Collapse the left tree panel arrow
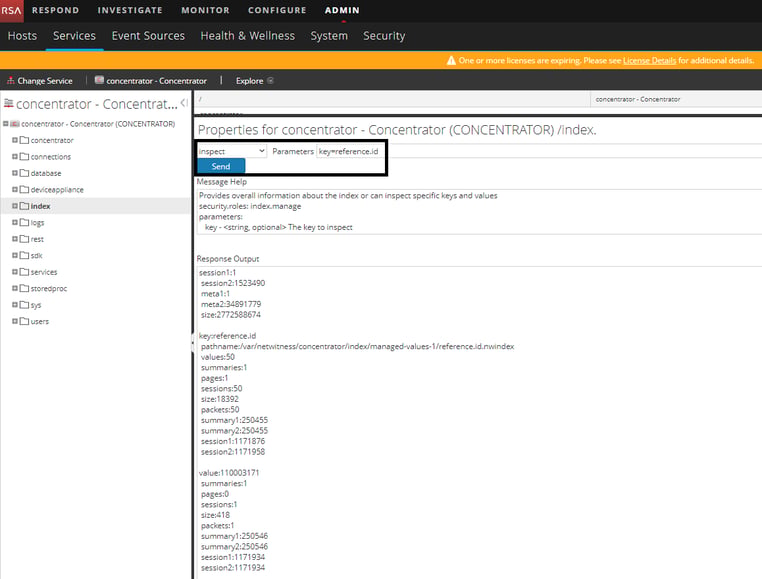Image resolution: width=762 pixels, height=579 pixels. [x=184, y=103]
